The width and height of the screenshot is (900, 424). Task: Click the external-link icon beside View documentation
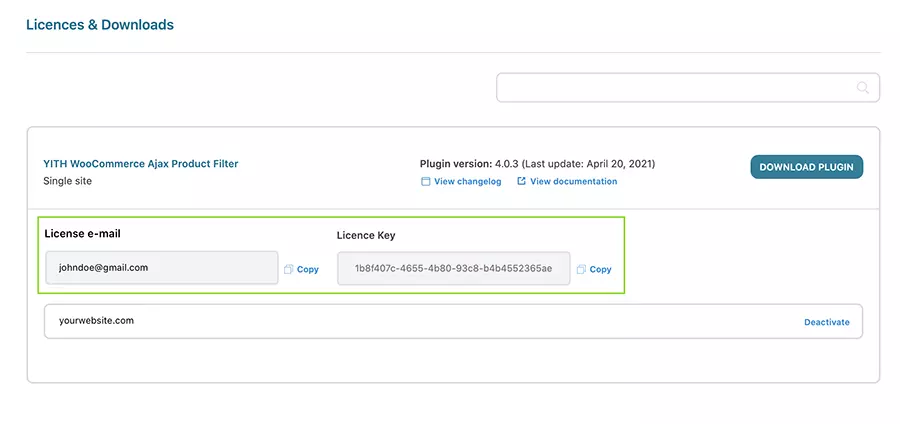521,182
